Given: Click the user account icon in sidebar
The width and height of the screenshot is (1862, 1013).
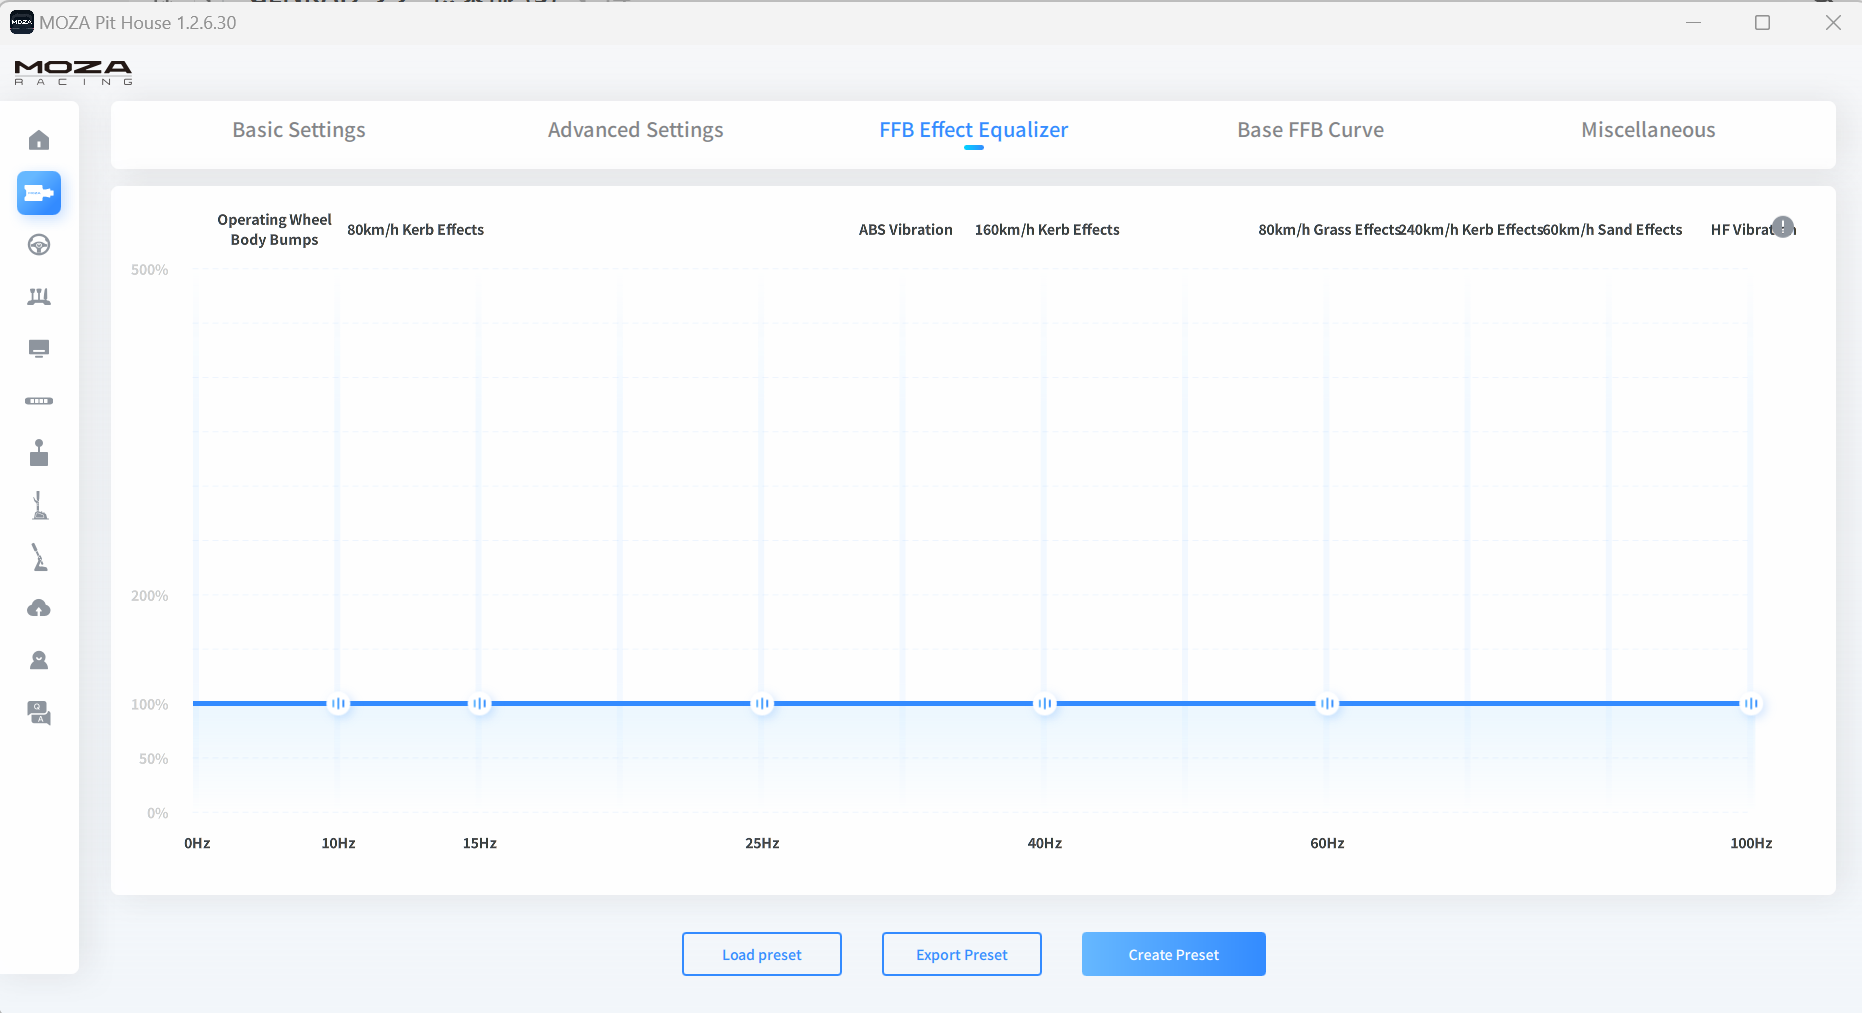Looking at the screenshot, I should tap(39, 660).
